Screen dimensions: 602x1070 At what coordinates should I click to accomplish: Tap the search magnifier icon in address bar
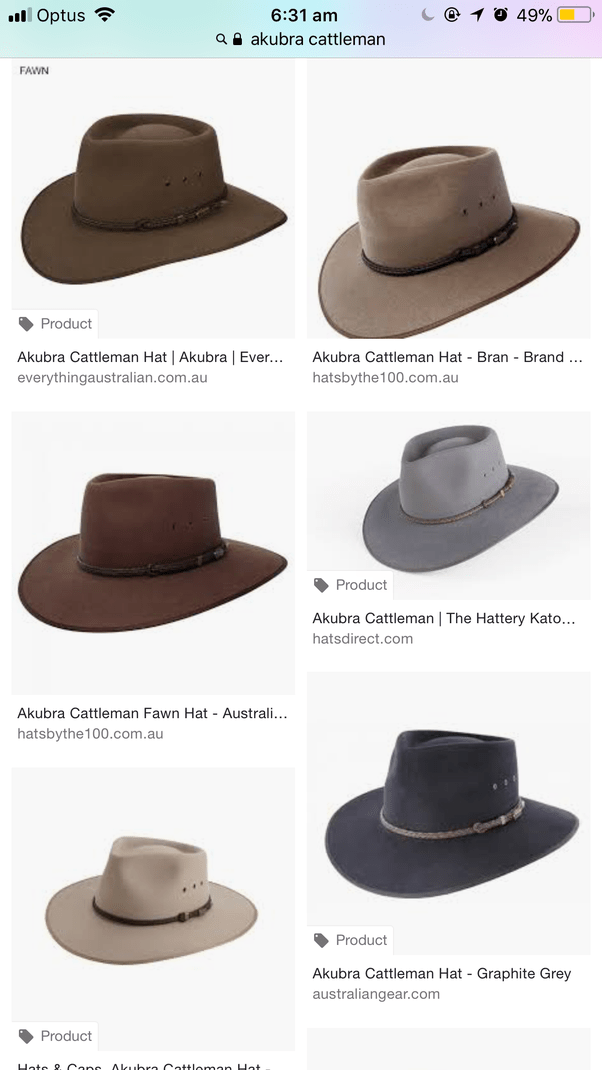[221, 40]
